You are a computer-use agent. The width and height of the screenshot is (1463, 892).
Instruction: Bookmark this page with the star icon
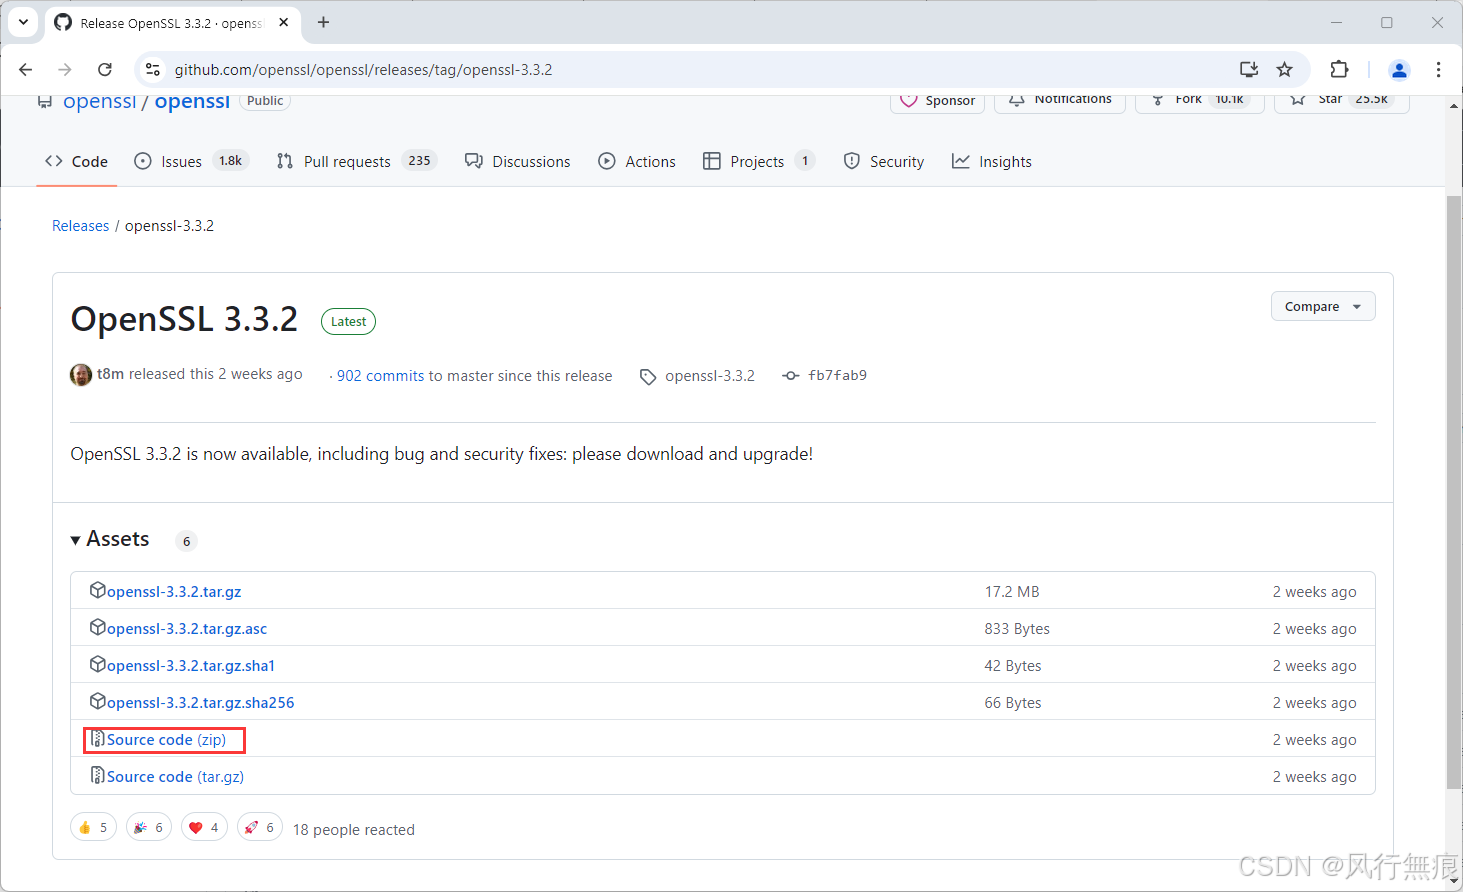[1285, 69]
